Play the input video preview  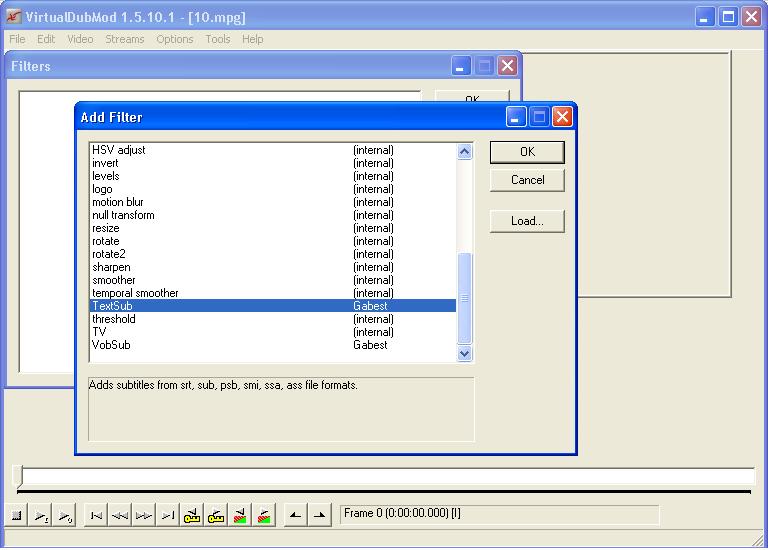click(41, 515)
